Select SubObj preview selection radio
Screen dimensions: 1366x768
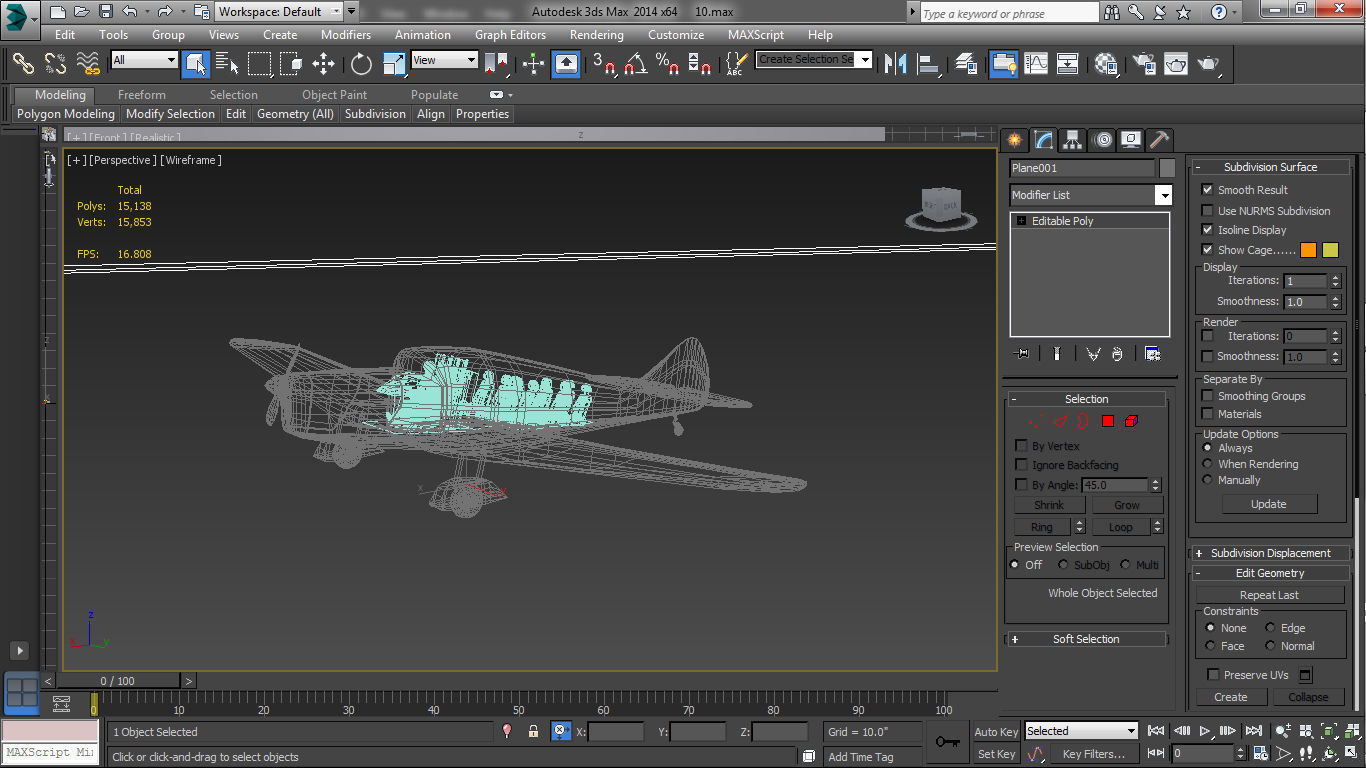pyautogui.click(x=1063, y=565)
